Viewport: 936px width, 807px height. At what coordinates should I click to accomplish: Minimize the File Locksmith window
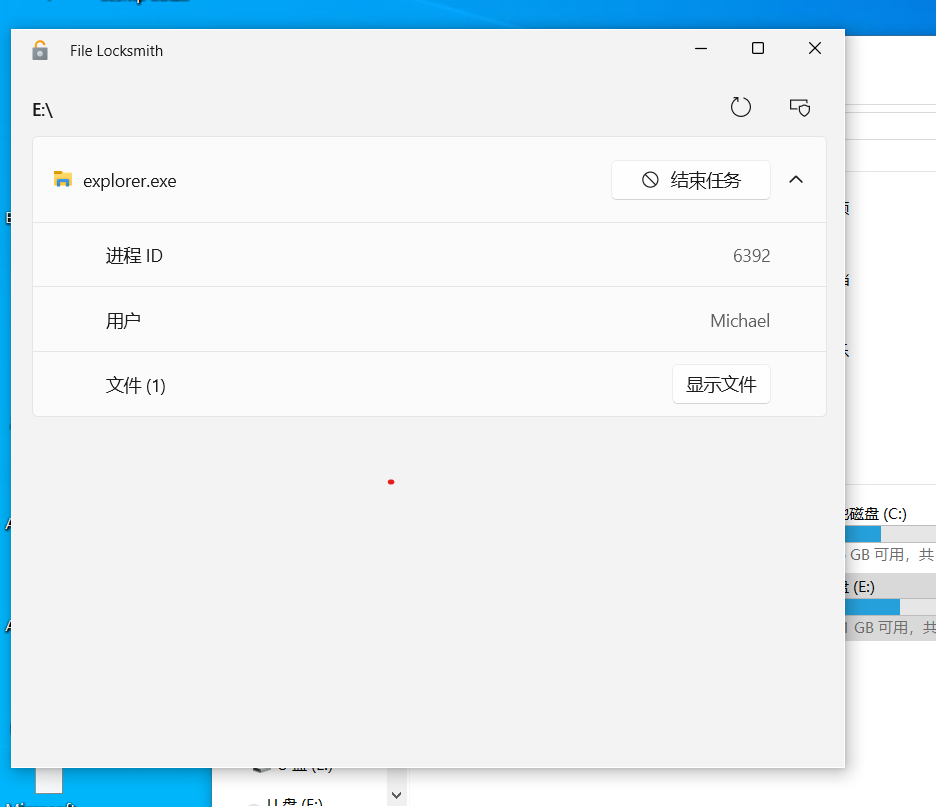(701, 48)
